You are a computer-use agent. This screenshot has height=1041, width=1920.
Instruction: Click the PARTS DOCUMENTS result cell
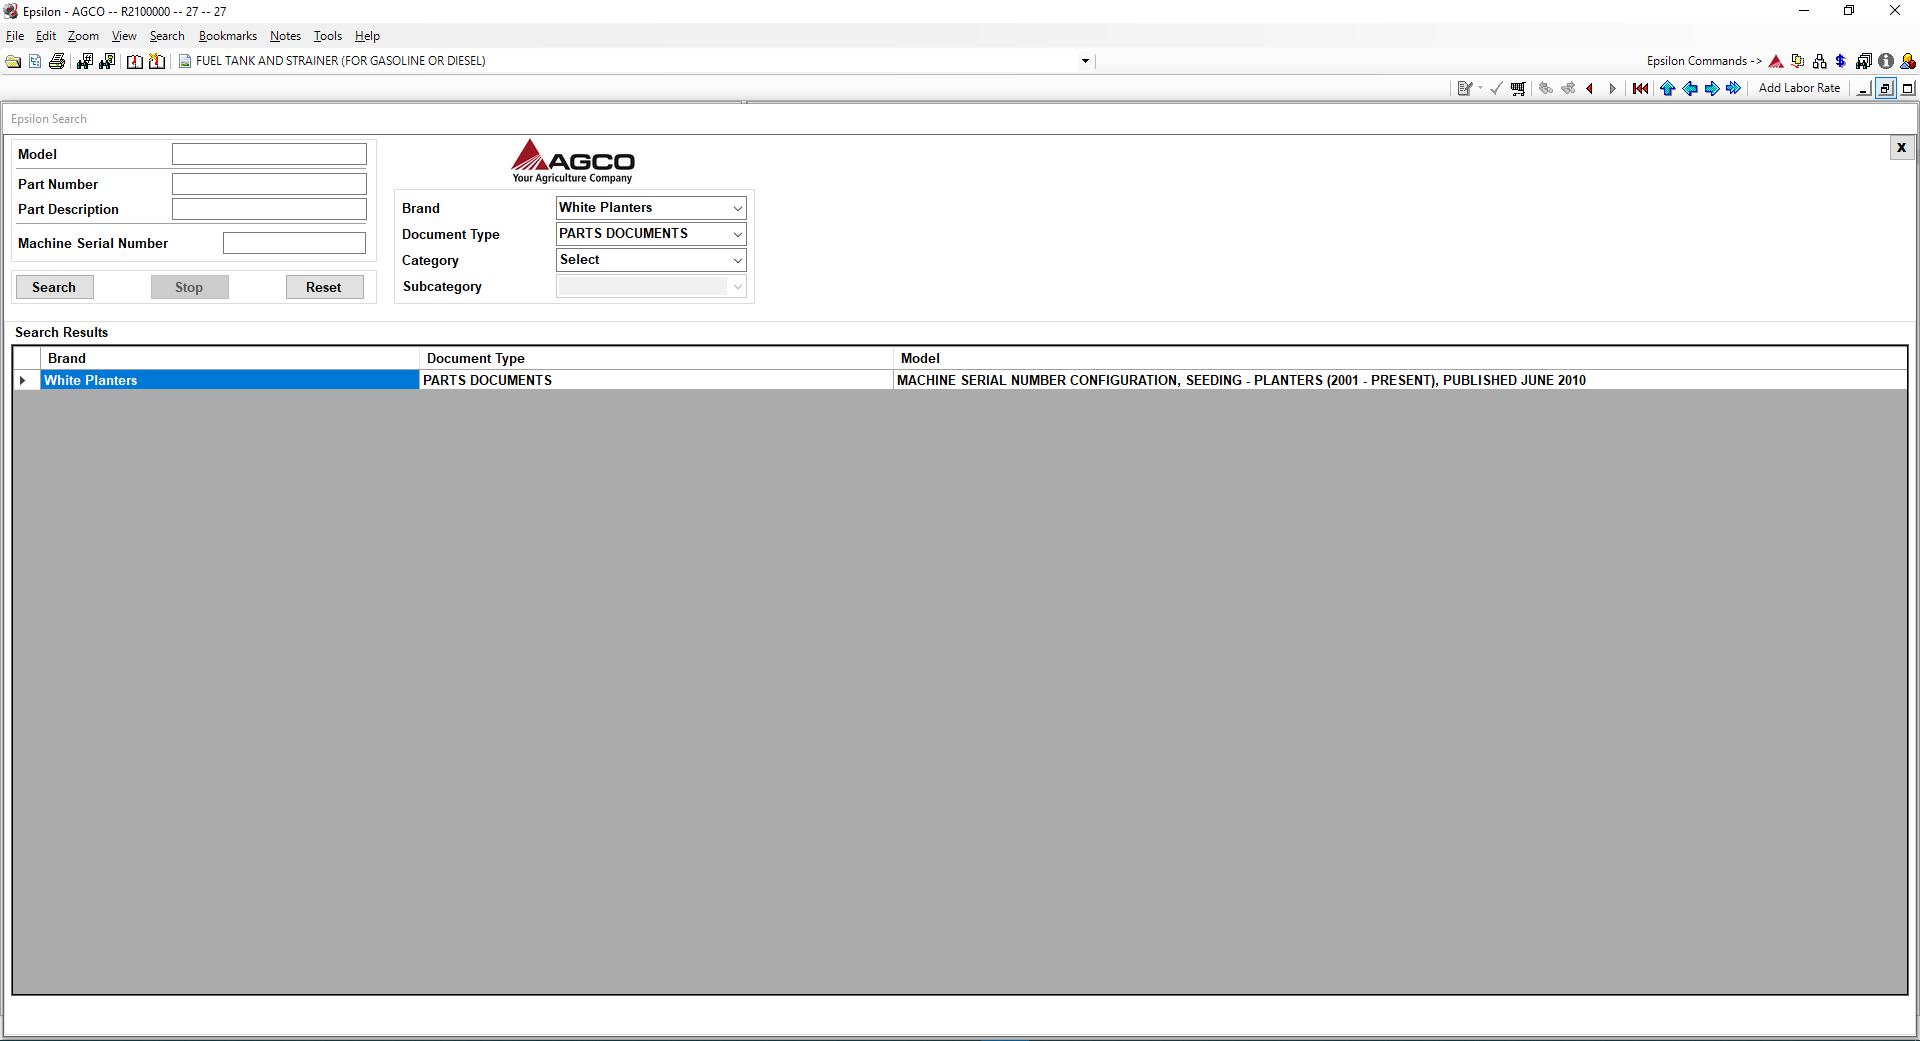click(656, 380)
